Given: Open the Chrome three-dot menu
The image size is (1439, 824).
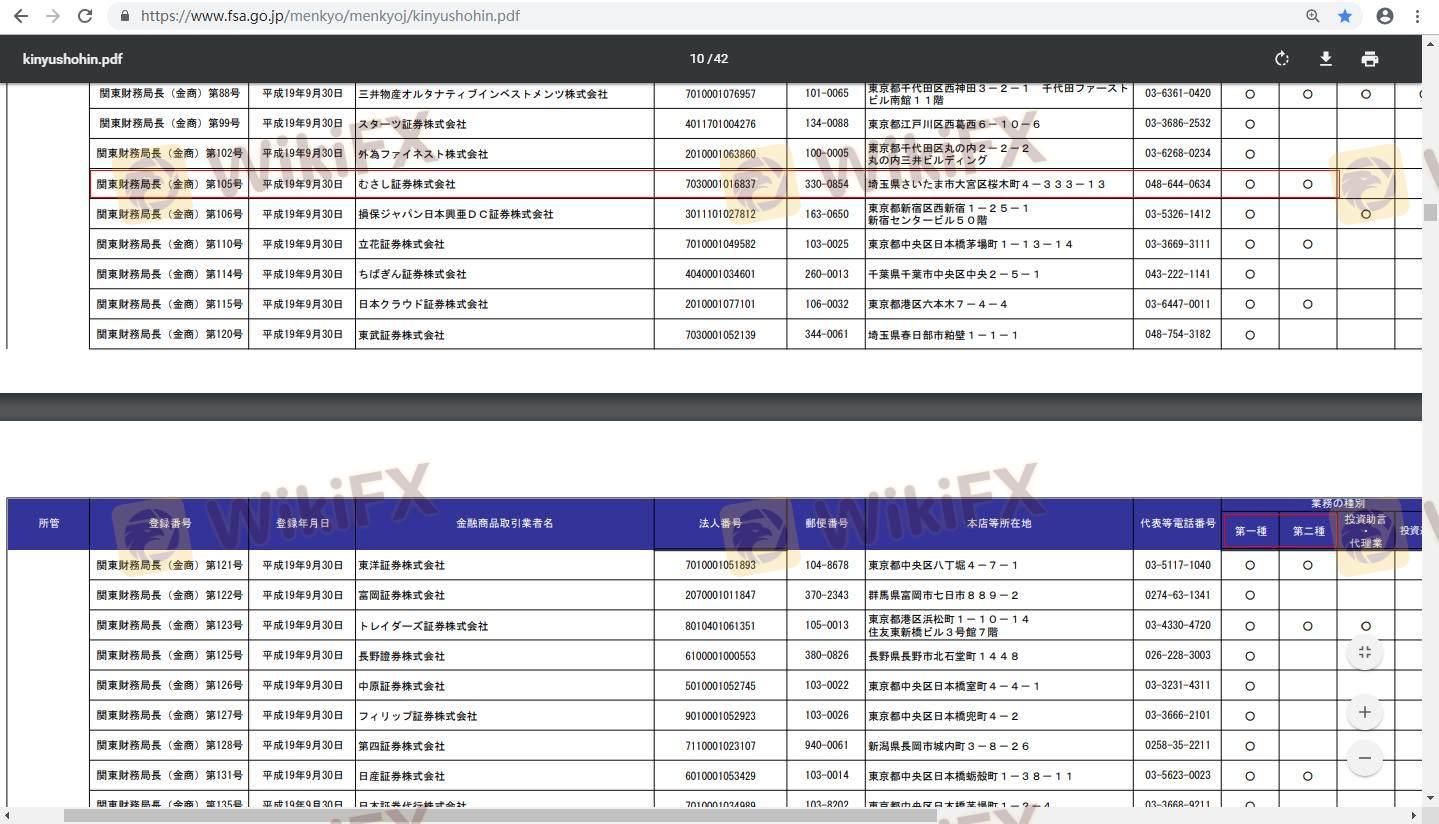Looking at the screenshot, I should [1418, 16].
